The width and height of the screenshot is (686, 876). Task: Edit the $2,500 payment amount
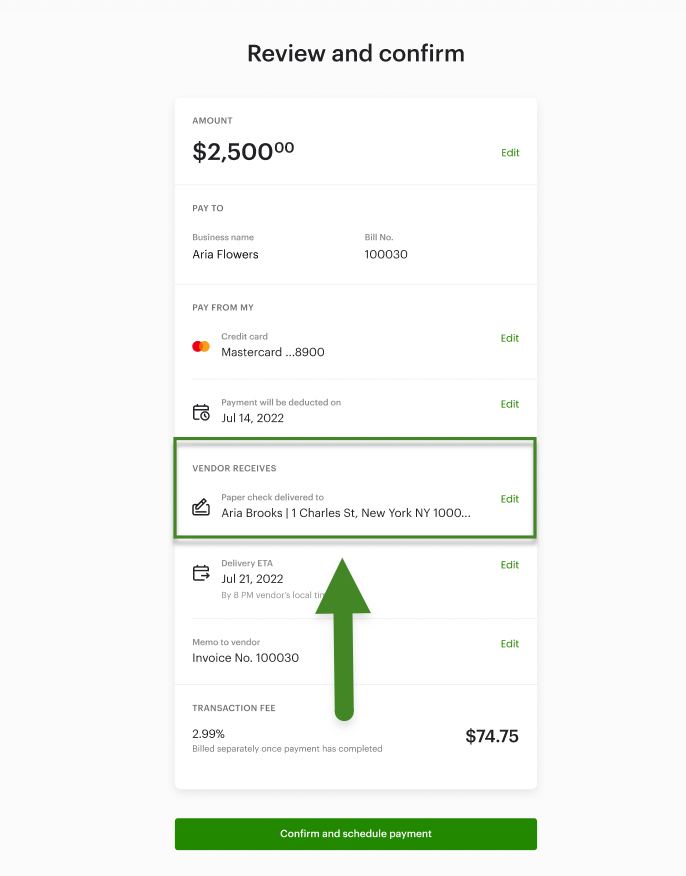pos(510,153)
